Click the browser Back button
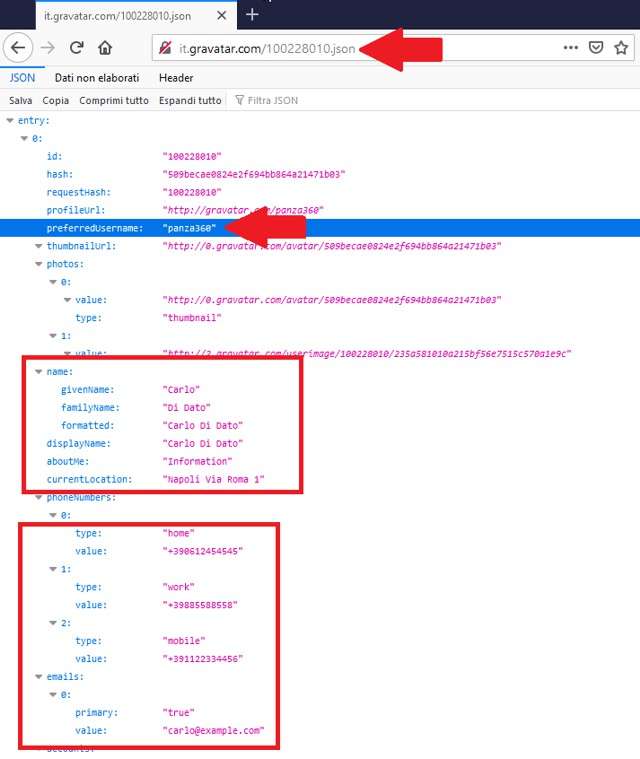Screen dimensions: 640x759 pyautogui.click(x=20, y=48)
